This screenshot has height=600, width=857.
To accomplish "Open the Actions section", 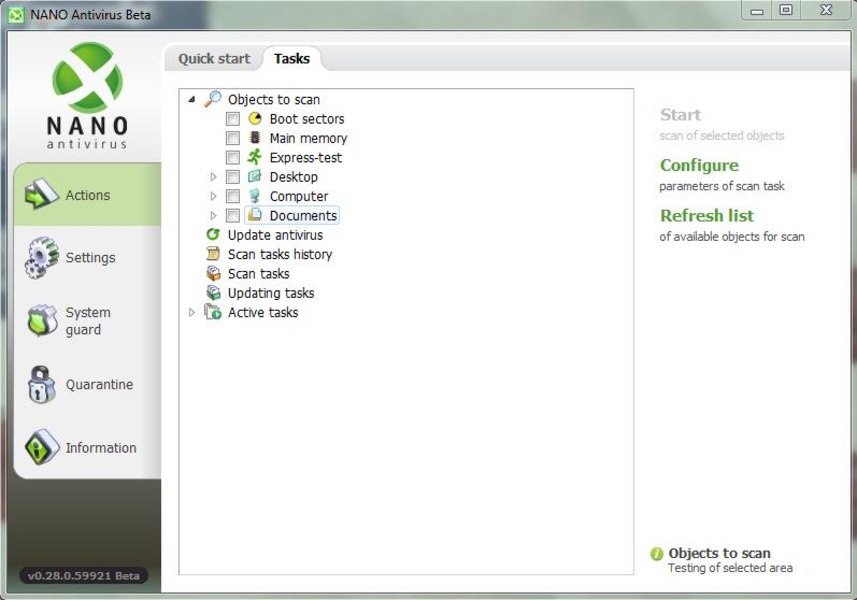I will [87, 195].
